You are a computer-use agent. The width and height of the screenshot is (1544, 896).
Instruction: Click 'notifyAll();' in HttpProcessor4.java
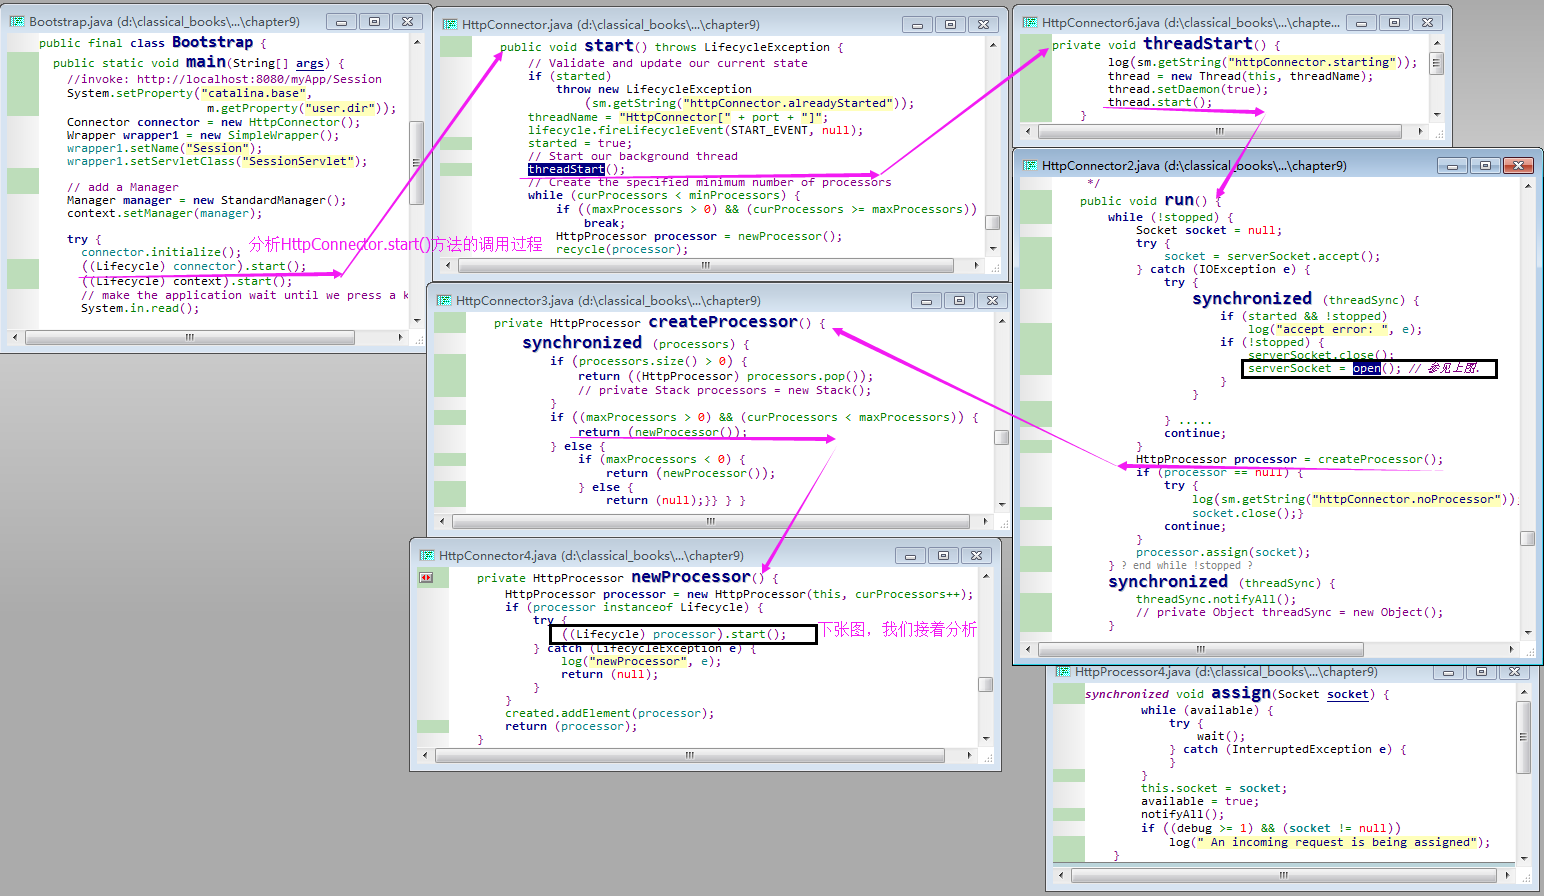click(1183, 814)
